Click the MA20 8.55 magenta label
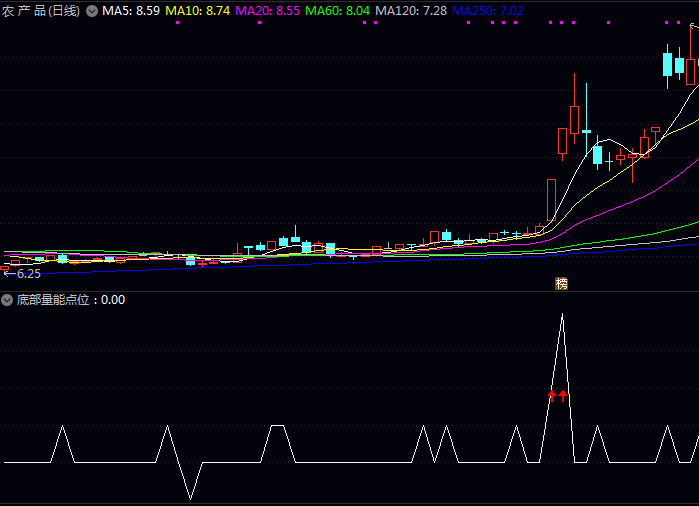Viewport: 699px width, 506px height. 267,11
